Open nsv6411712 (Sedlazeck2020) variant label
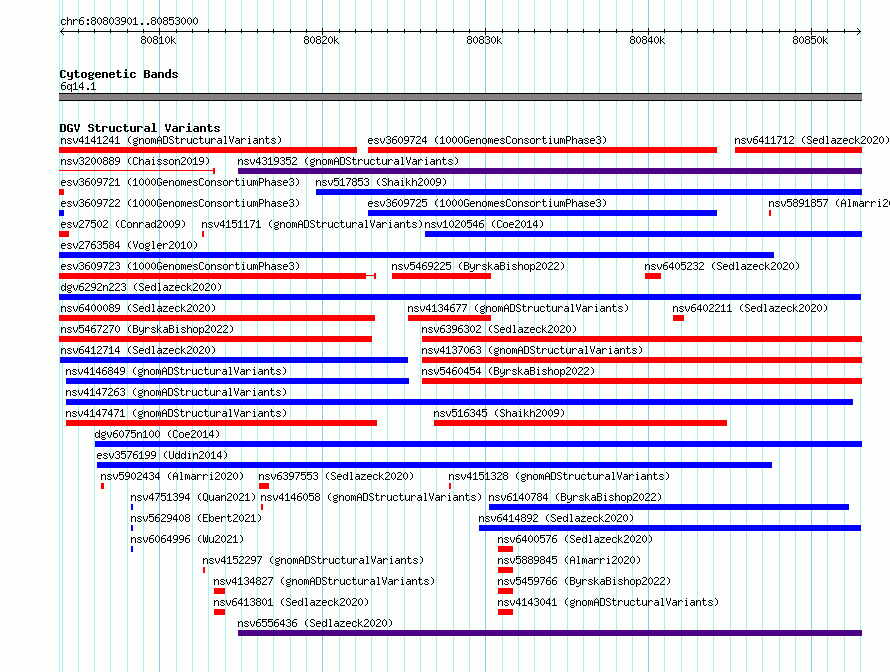 click(x=811, y=140)
